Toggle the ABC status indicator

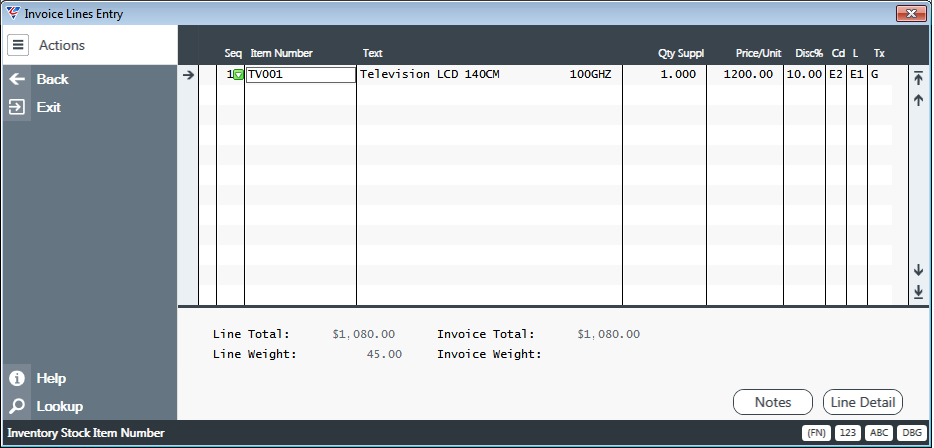click(879, 433)
